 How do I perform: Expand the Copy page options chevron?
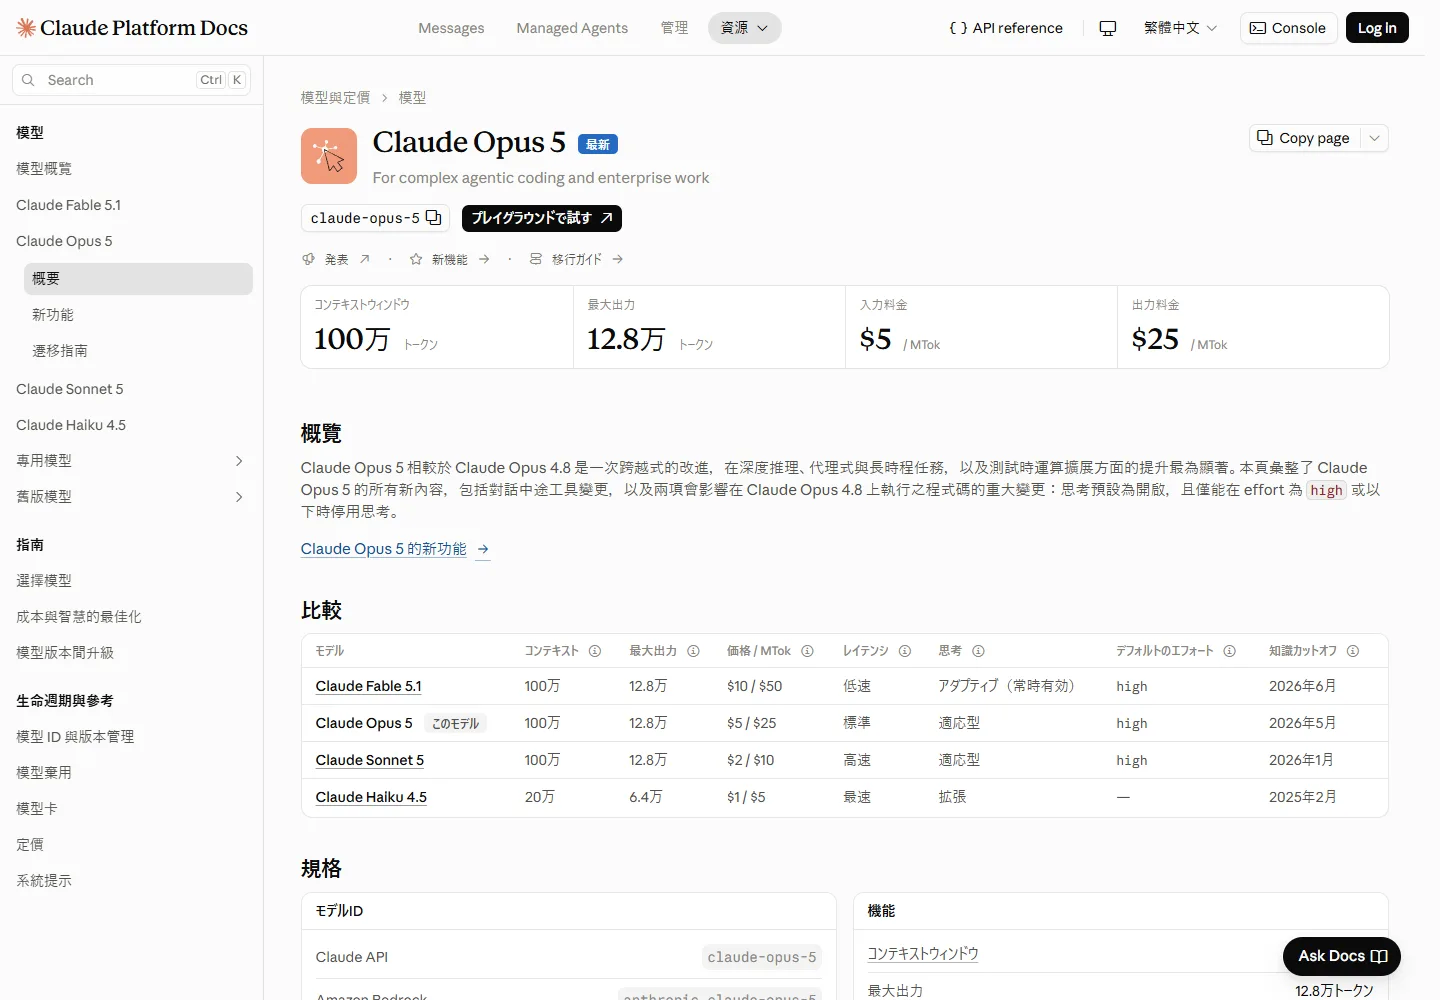[x=1375, y=138]
